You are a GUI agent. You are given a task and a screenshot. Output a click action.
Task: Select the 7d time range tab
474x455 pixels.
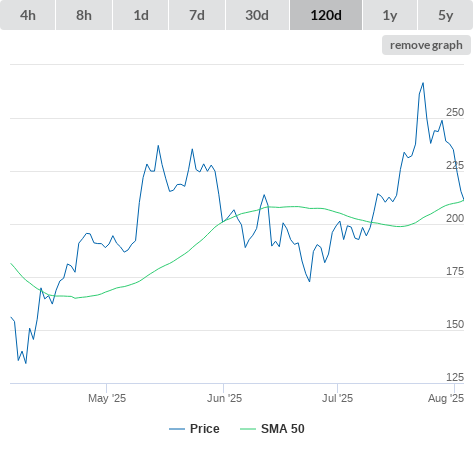[x=197, y=15]
